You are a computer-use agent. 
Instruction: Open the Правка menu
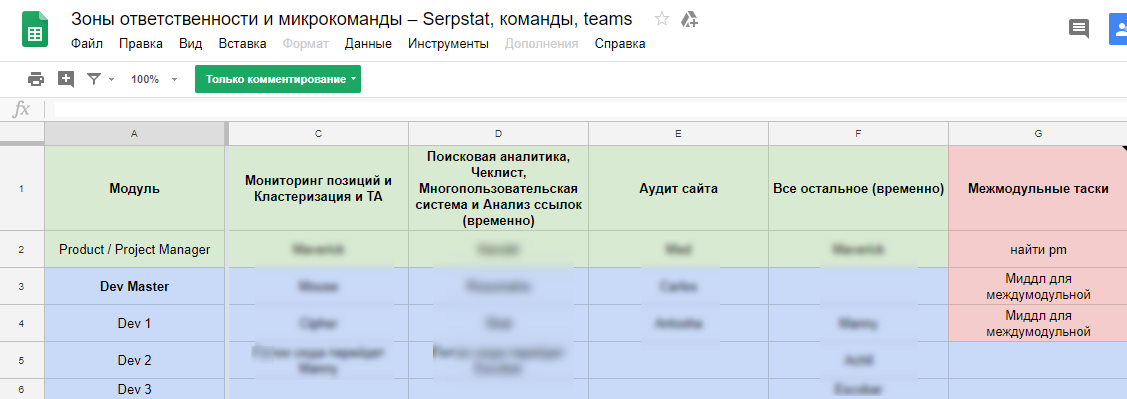pos(141,43)
